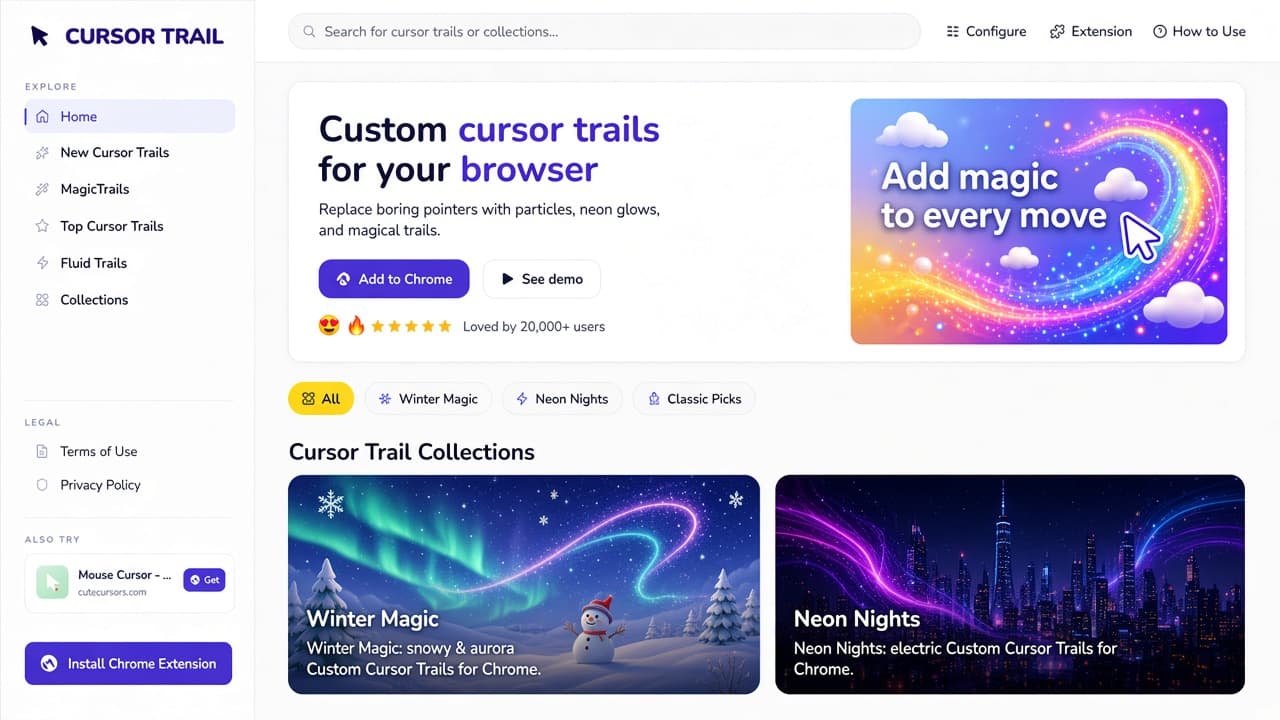Click the New Cursor Trails sparkle icon

[x=42, y=153]
